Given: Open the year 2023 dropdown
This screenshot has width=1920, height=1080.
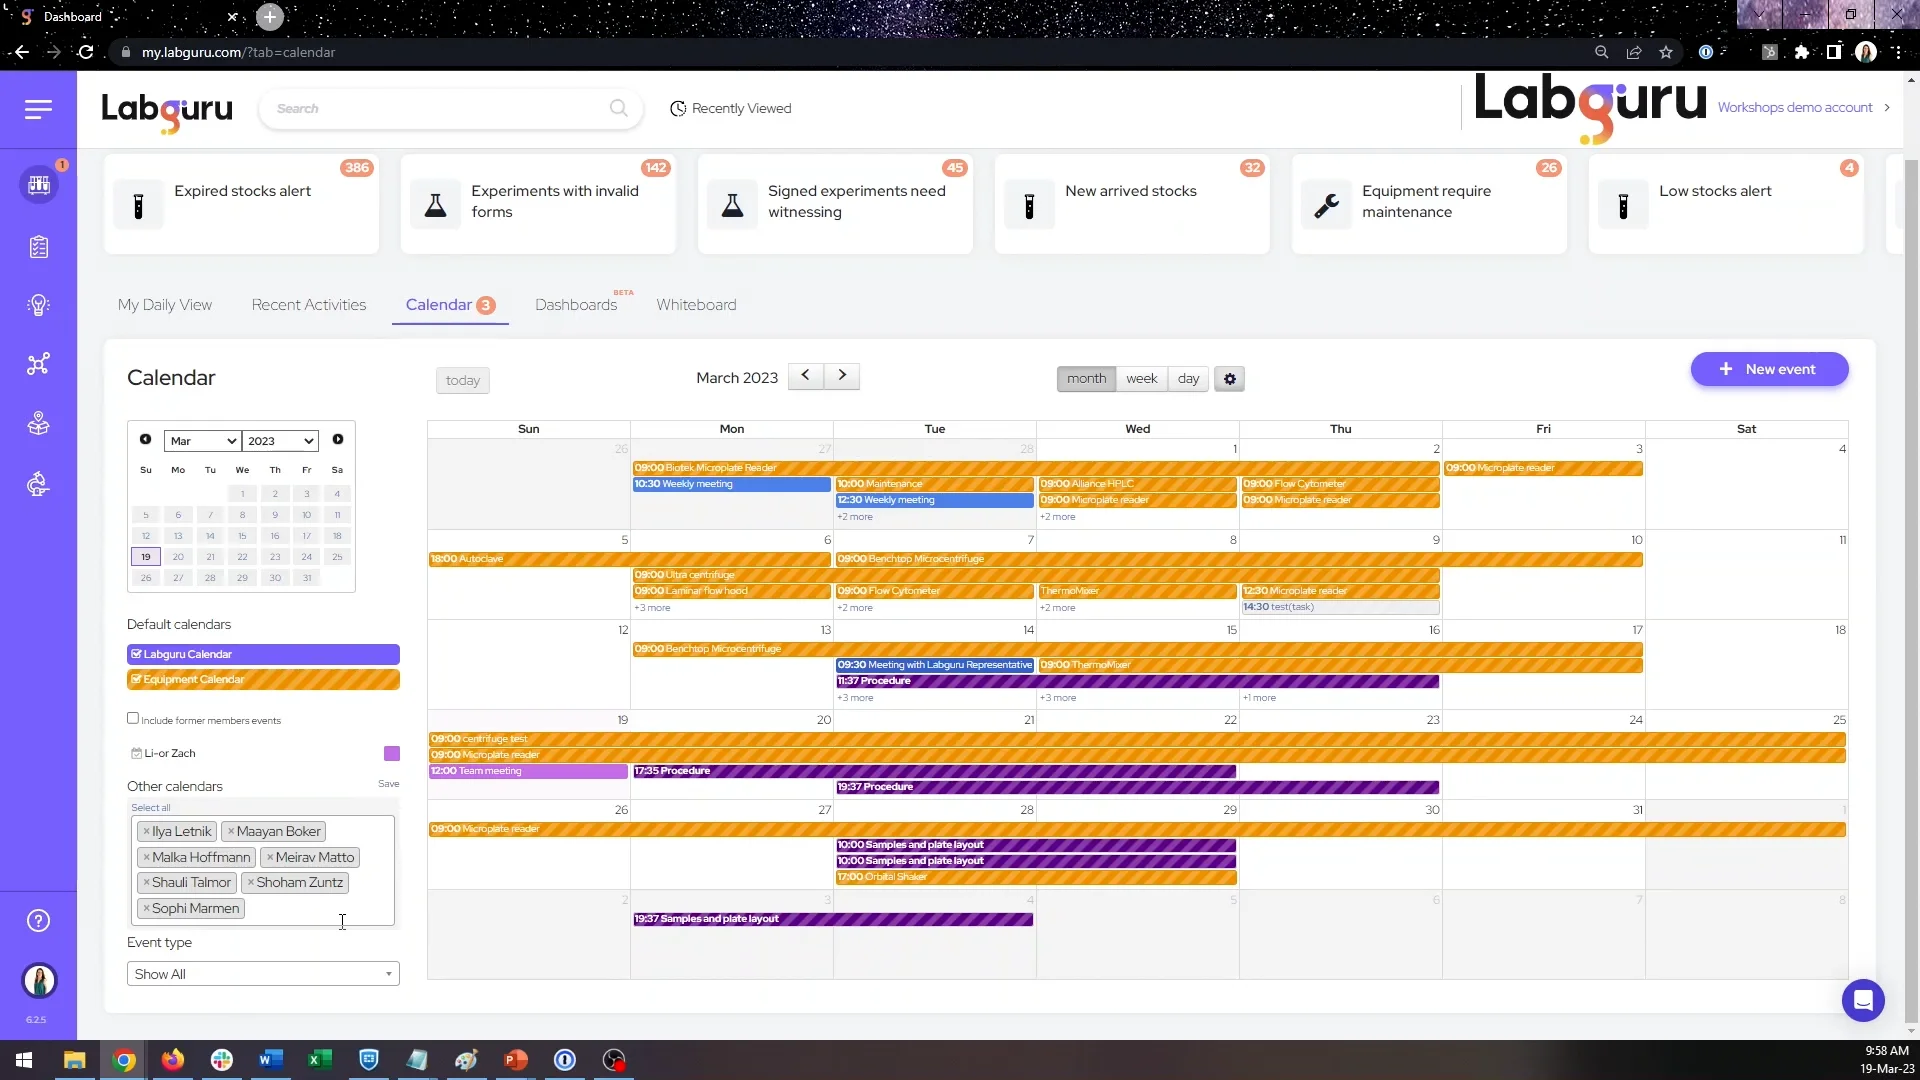Looking at the screenshot, I should pyautogui.click(x=279, y=440).
